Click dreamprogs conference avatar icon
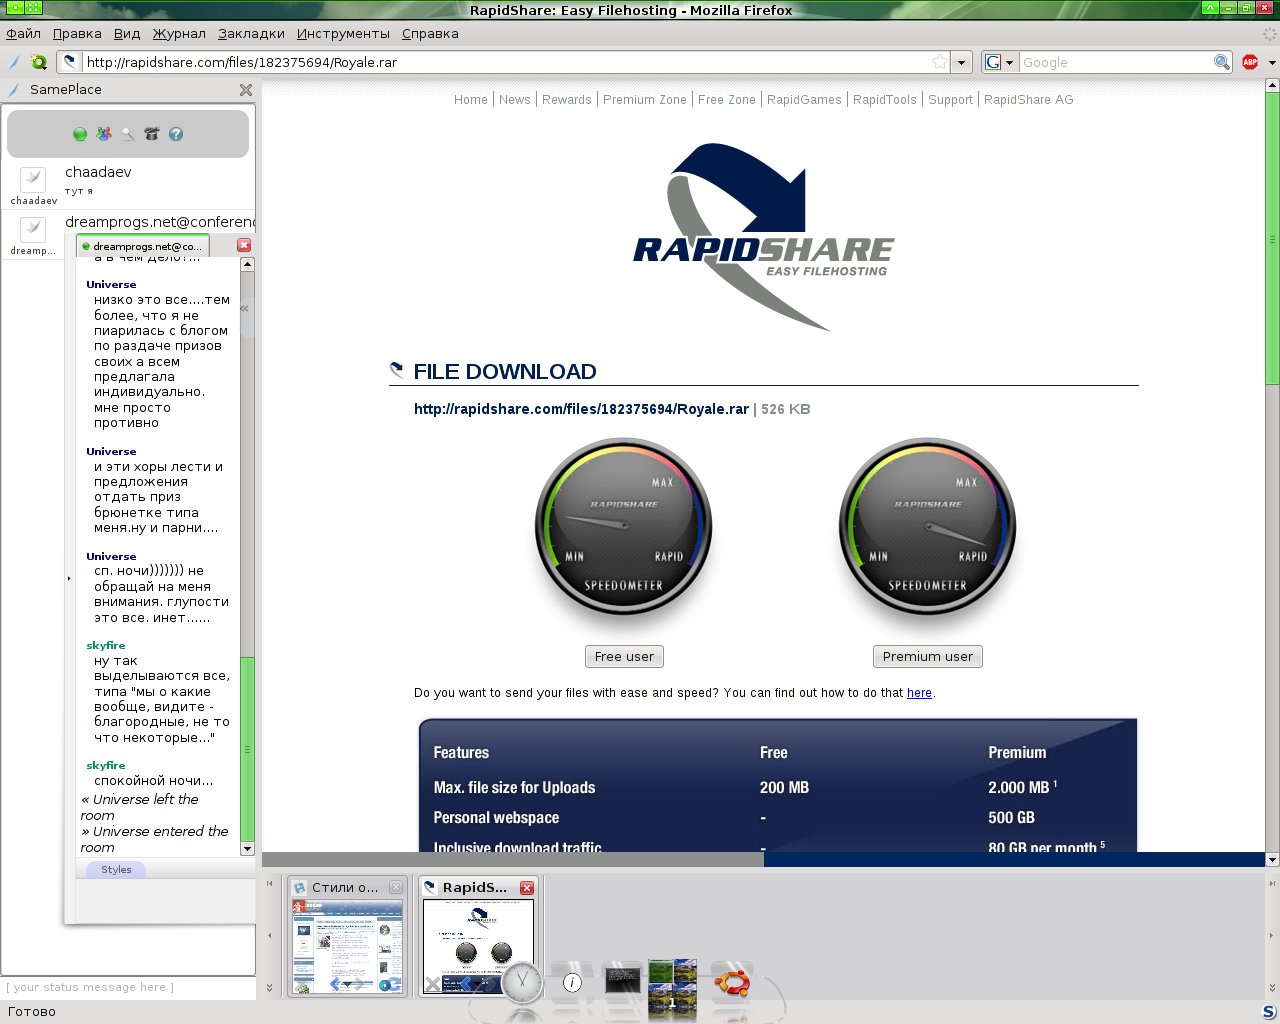 tap(33, 229)
